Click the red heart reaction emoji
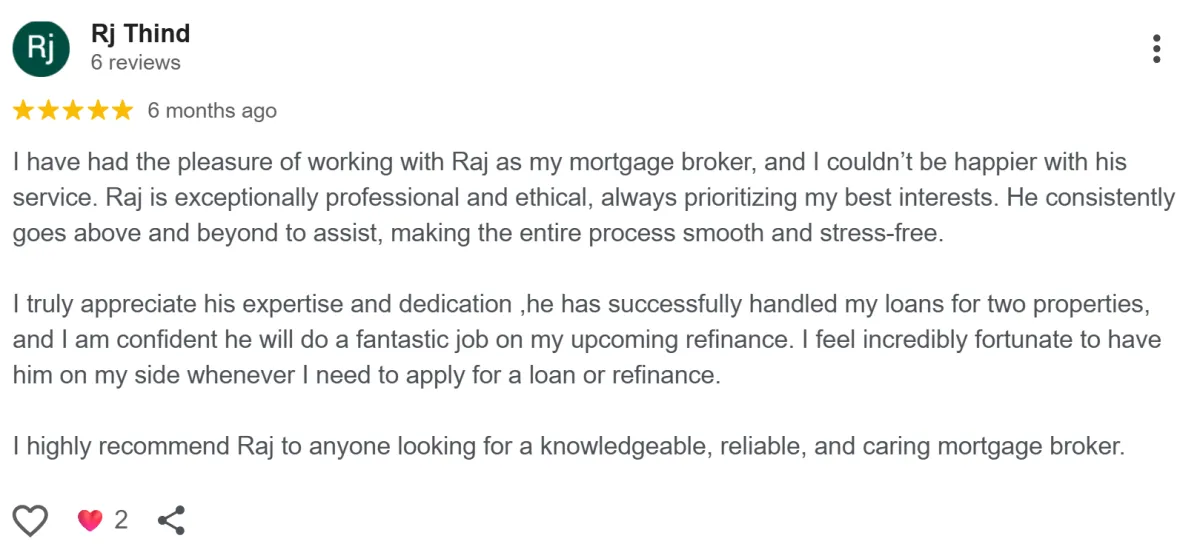The height and width of the screenshot is (544, 1200). [x=90, y=520]
